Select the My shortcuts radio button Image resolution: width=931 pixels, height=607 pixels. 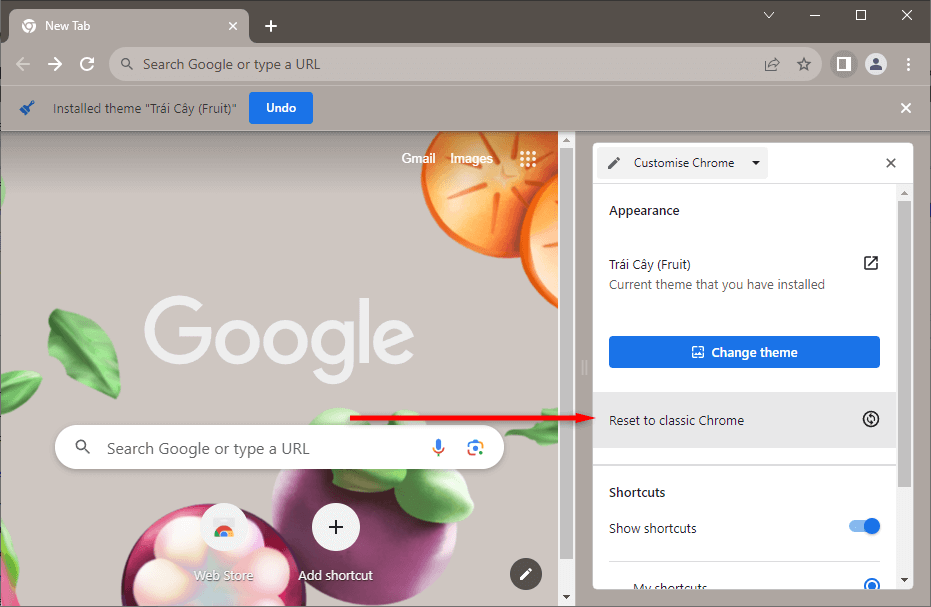tap(872, 585)
